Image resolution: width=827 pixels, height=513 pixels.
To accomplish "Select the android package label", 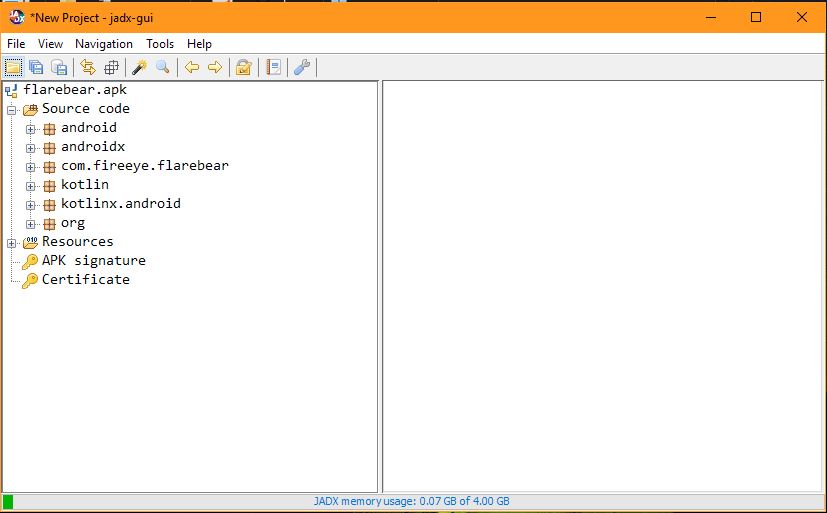I will click(x=89, y=128).
